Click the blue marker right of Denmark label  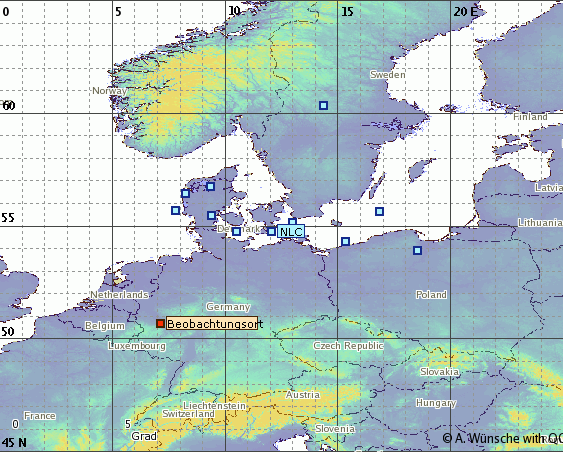pos(236,231)
